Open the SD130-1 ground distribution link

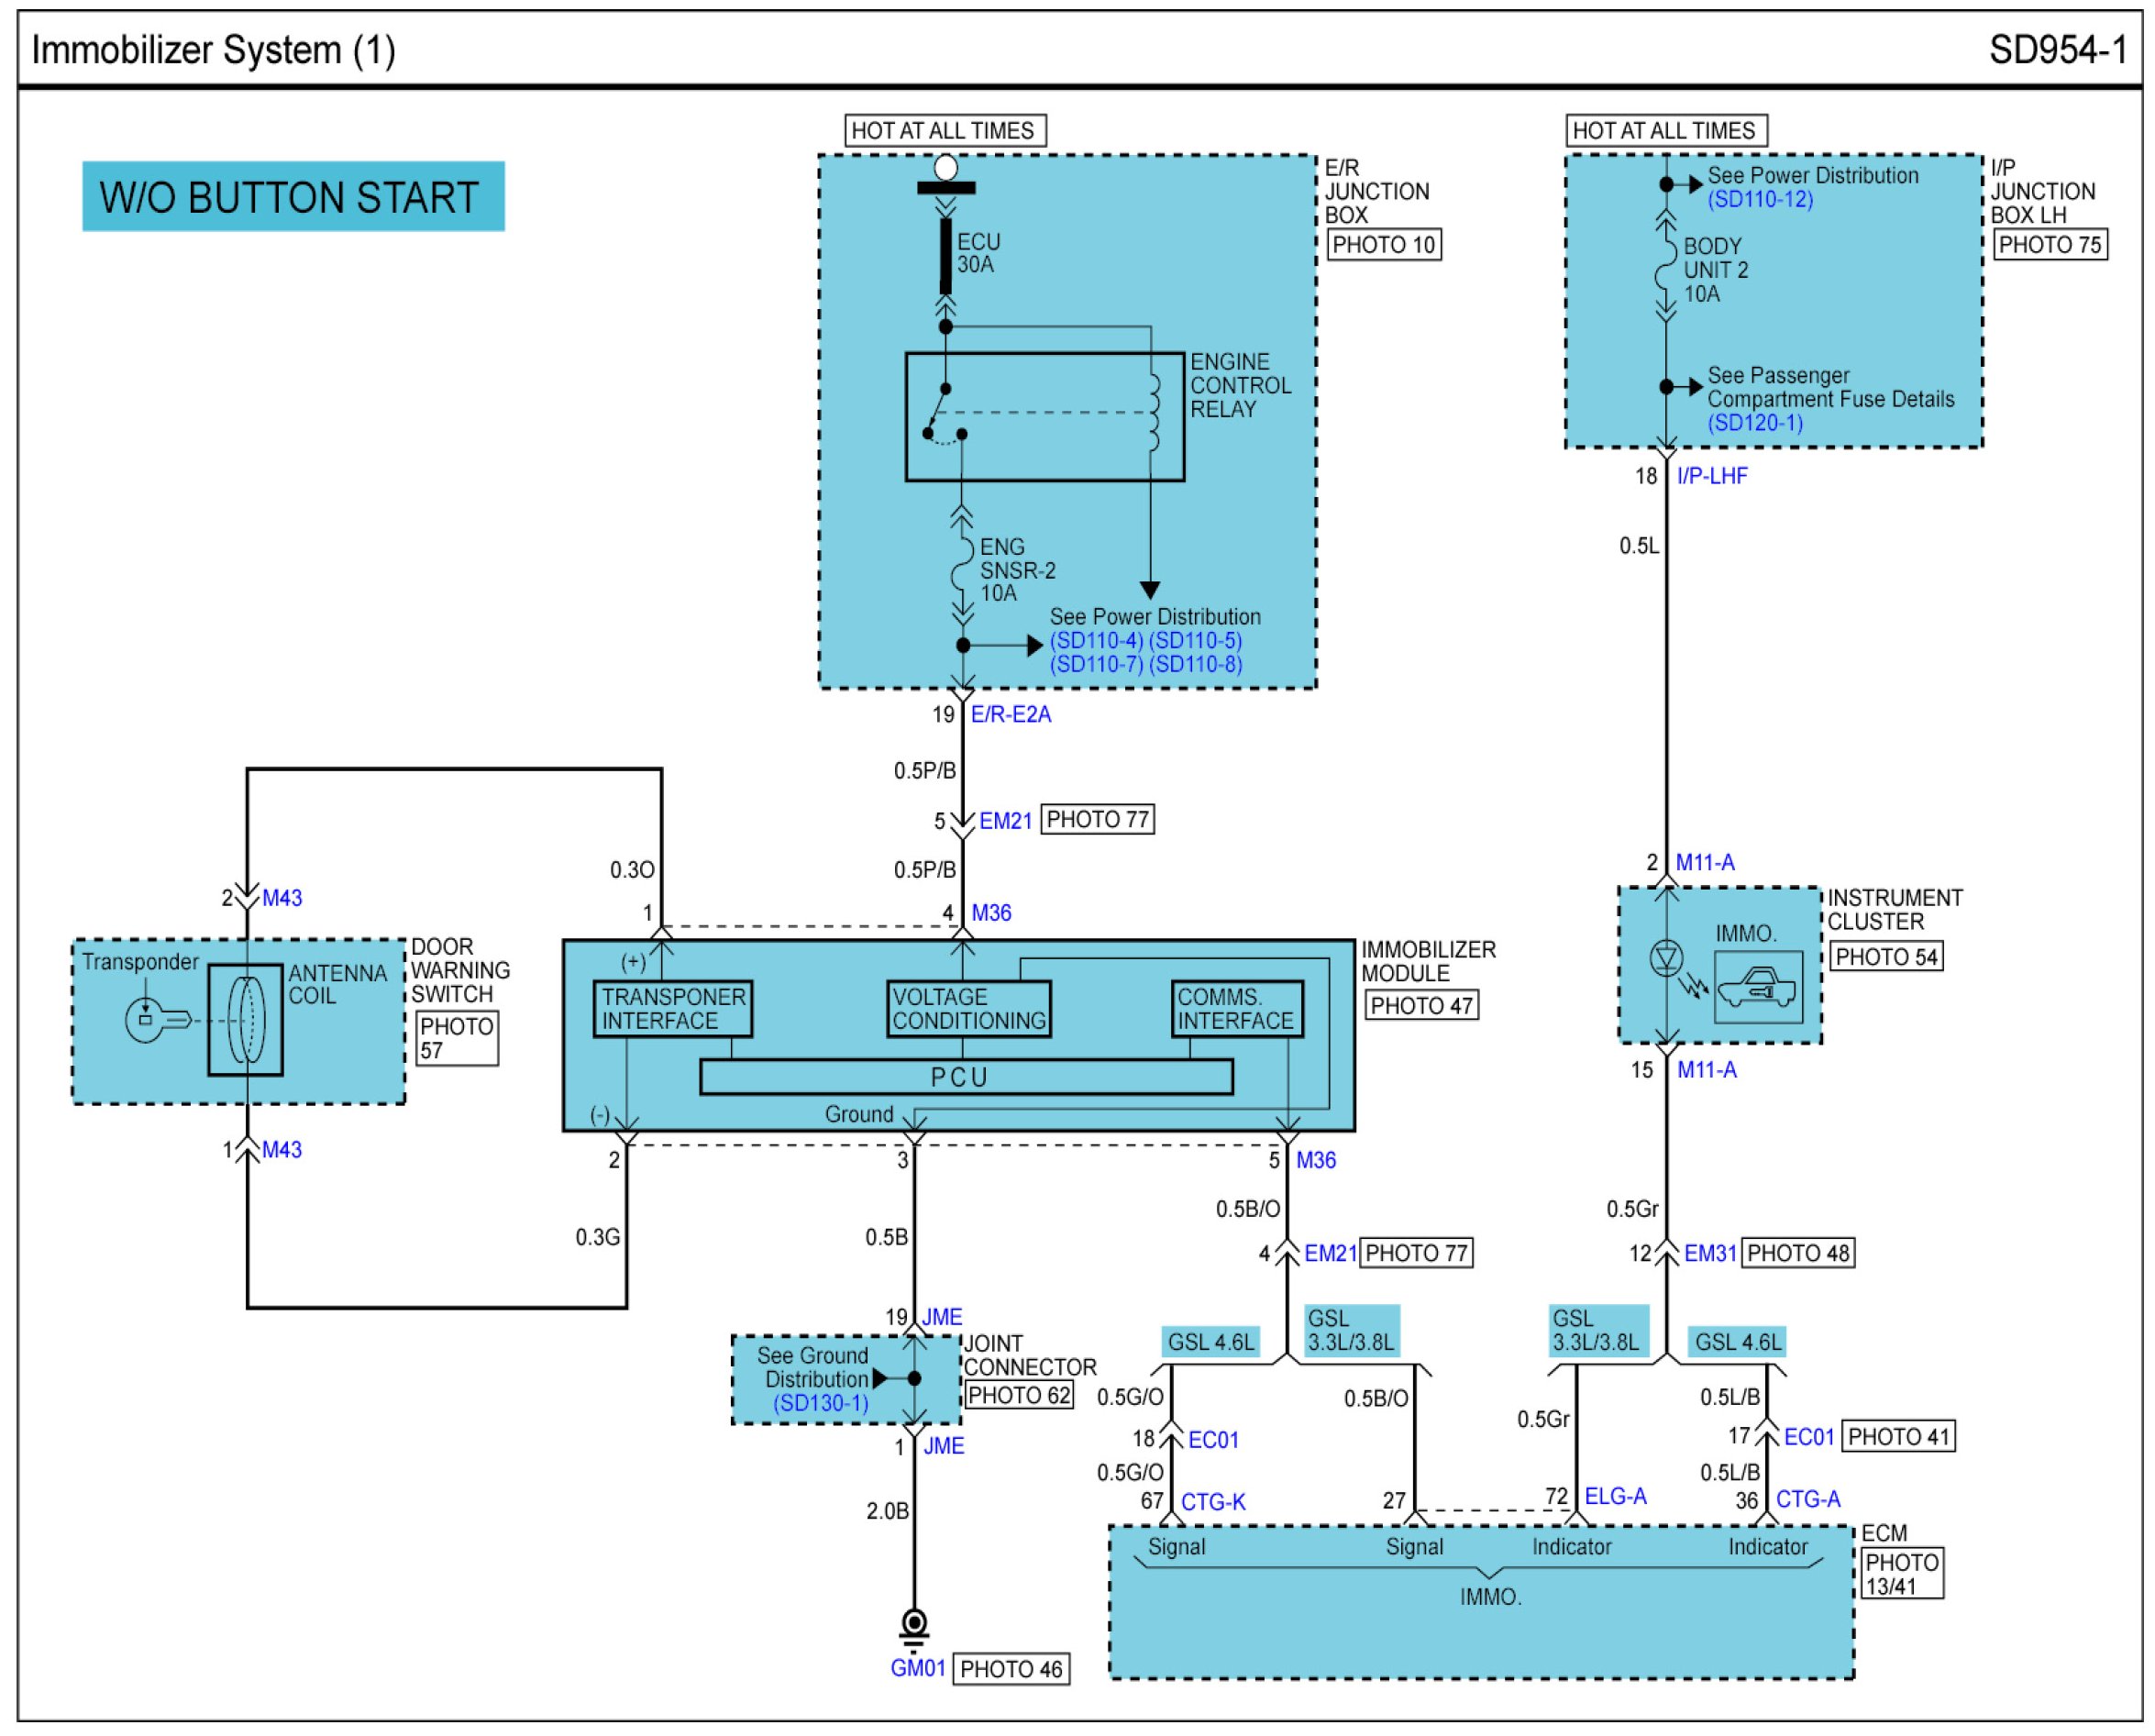click(820, 1403)
